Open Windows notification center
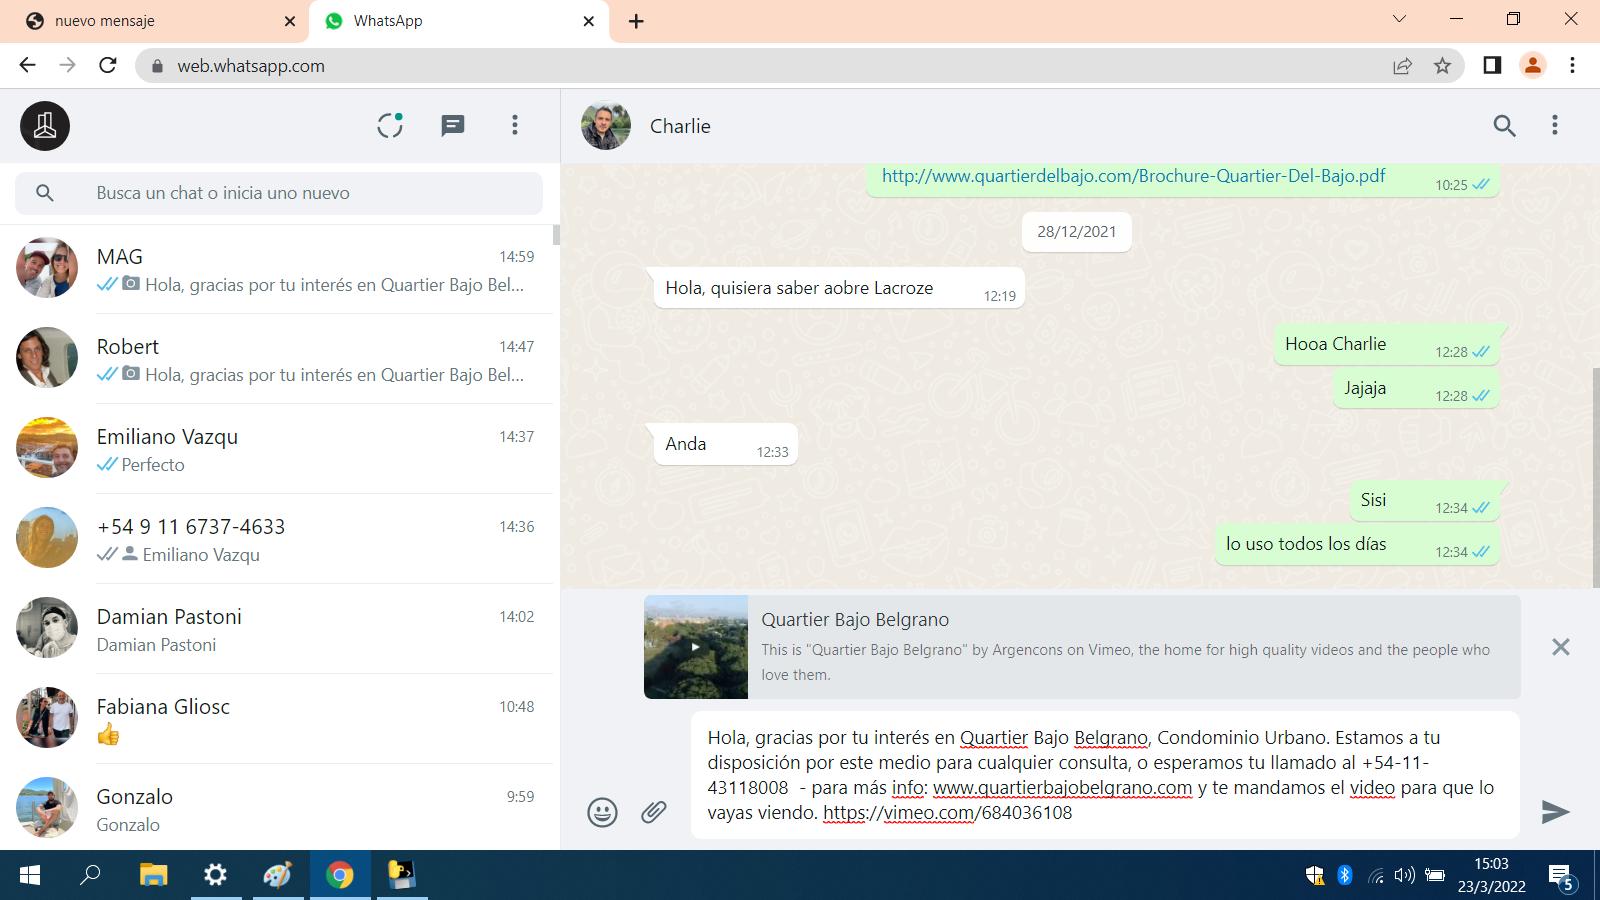 coord(1561,877)
